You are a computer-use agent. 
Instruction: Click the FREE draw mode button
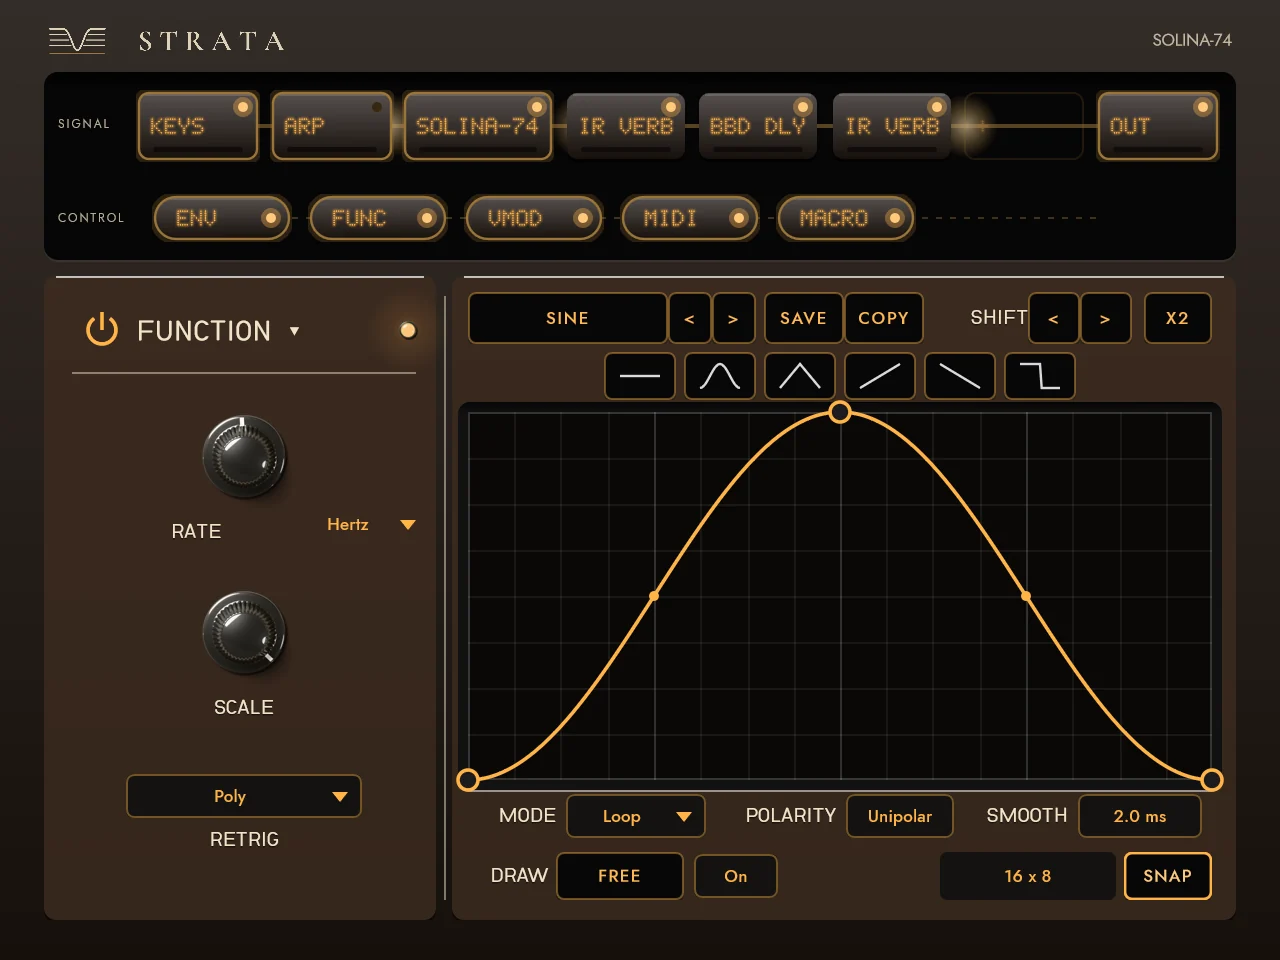click(x=619, y=876)
